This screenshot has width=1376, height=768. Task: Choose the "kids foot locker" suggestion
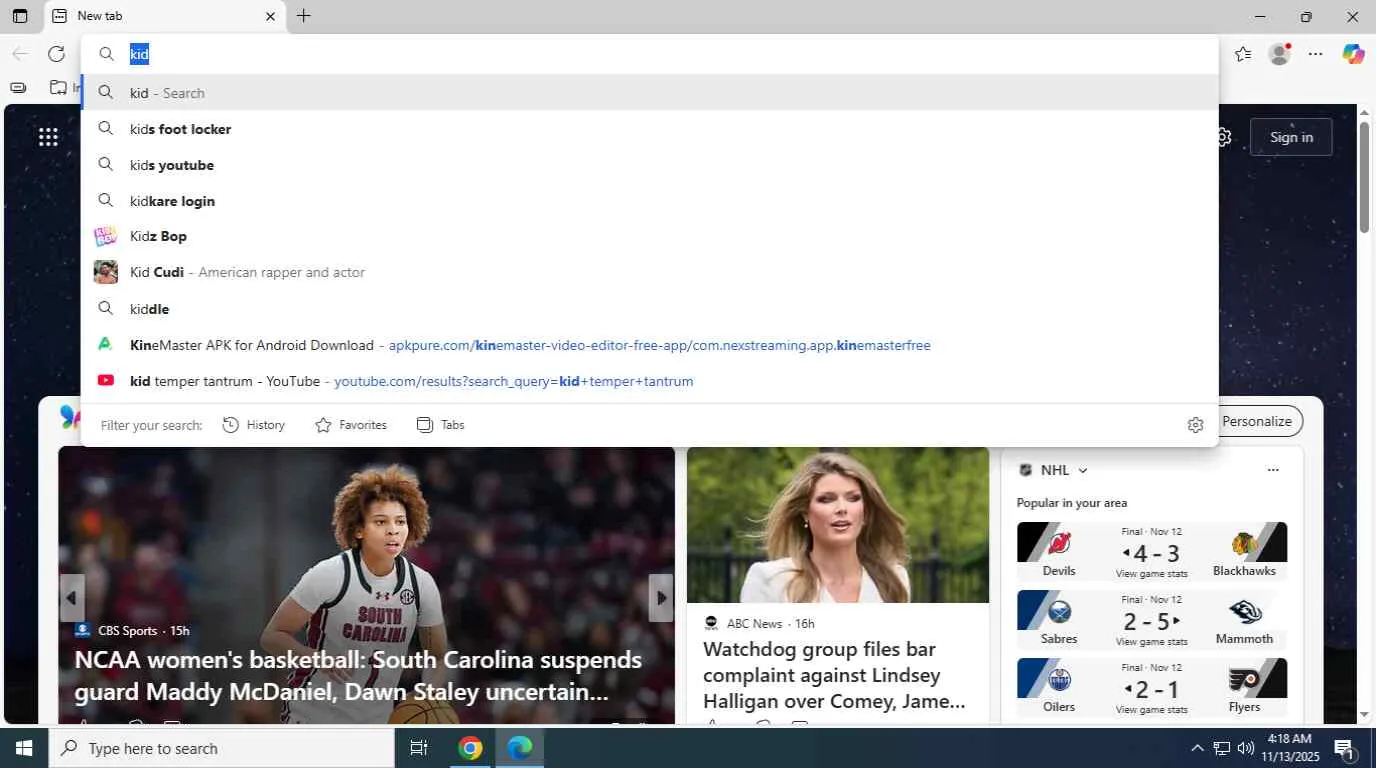(x=650, y=129)
